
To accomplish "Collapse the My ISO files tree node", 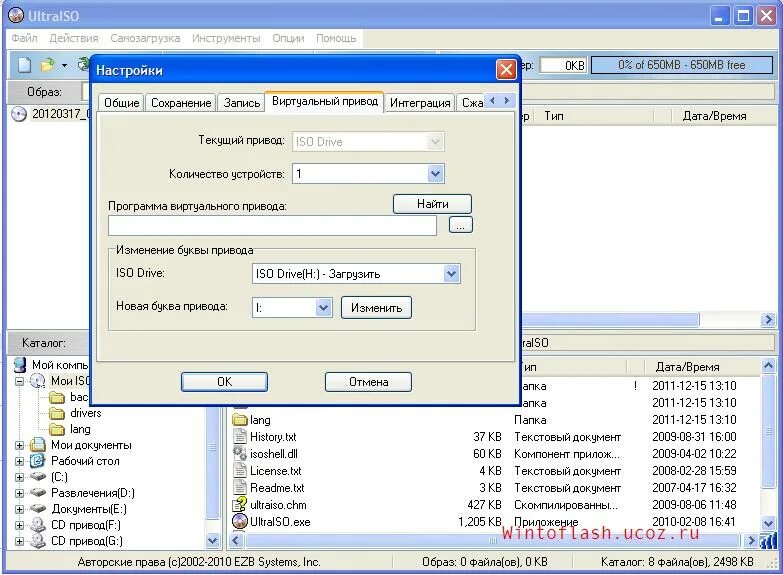I will (19, 381).
